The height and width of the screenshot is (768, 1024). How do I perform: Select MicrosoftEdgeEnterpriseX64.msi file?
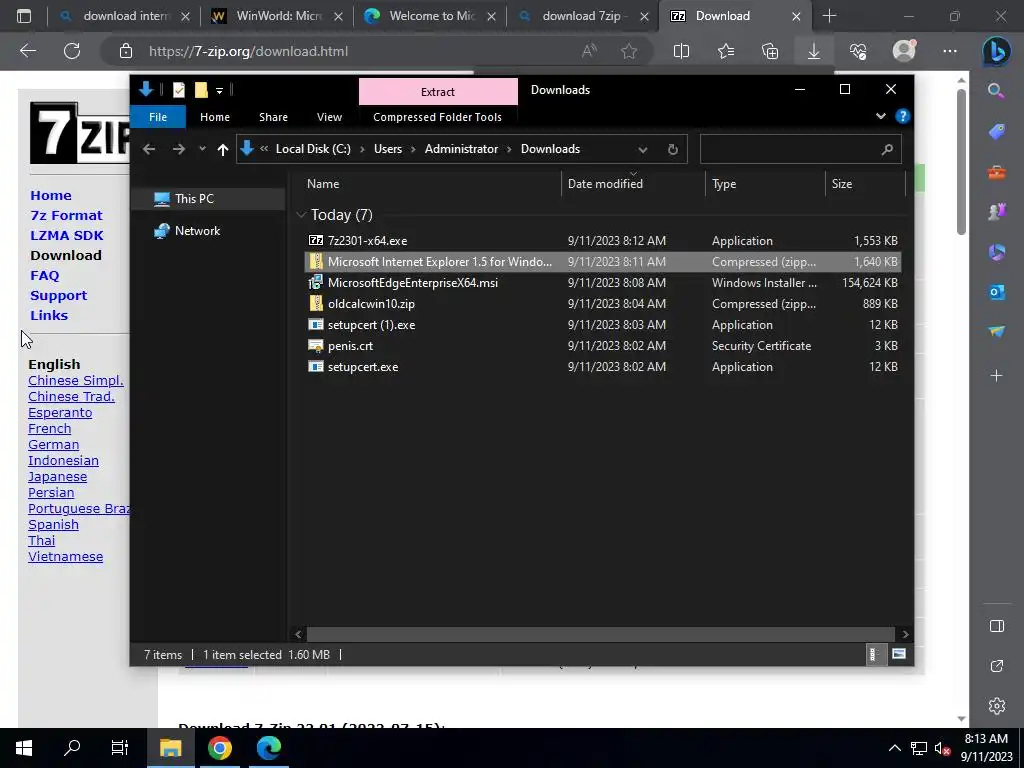tap(603, 283)
